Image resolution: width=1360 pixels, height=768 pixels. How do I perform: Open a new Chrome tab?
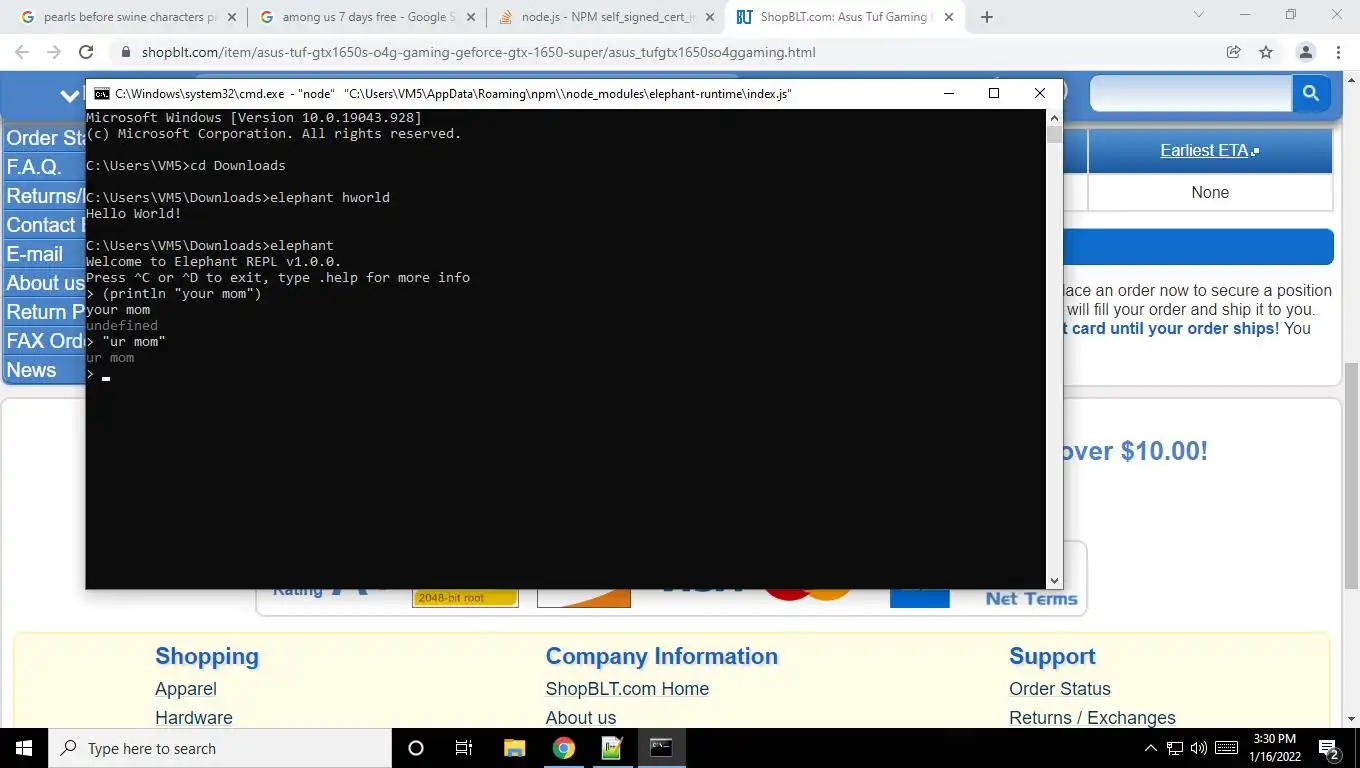(987, 17)
